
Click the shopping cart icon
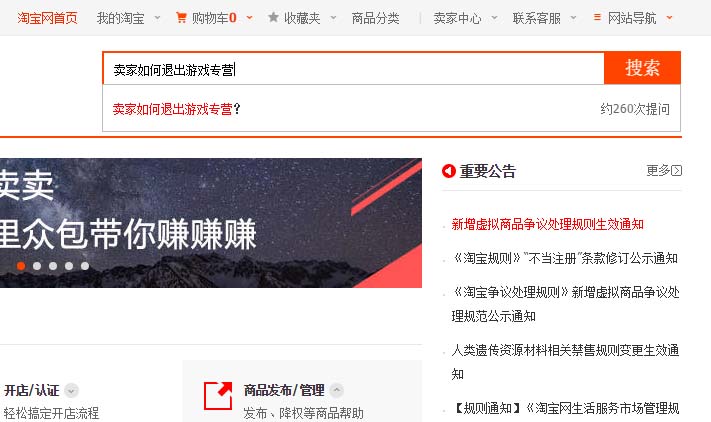click(x=181, y=18)
